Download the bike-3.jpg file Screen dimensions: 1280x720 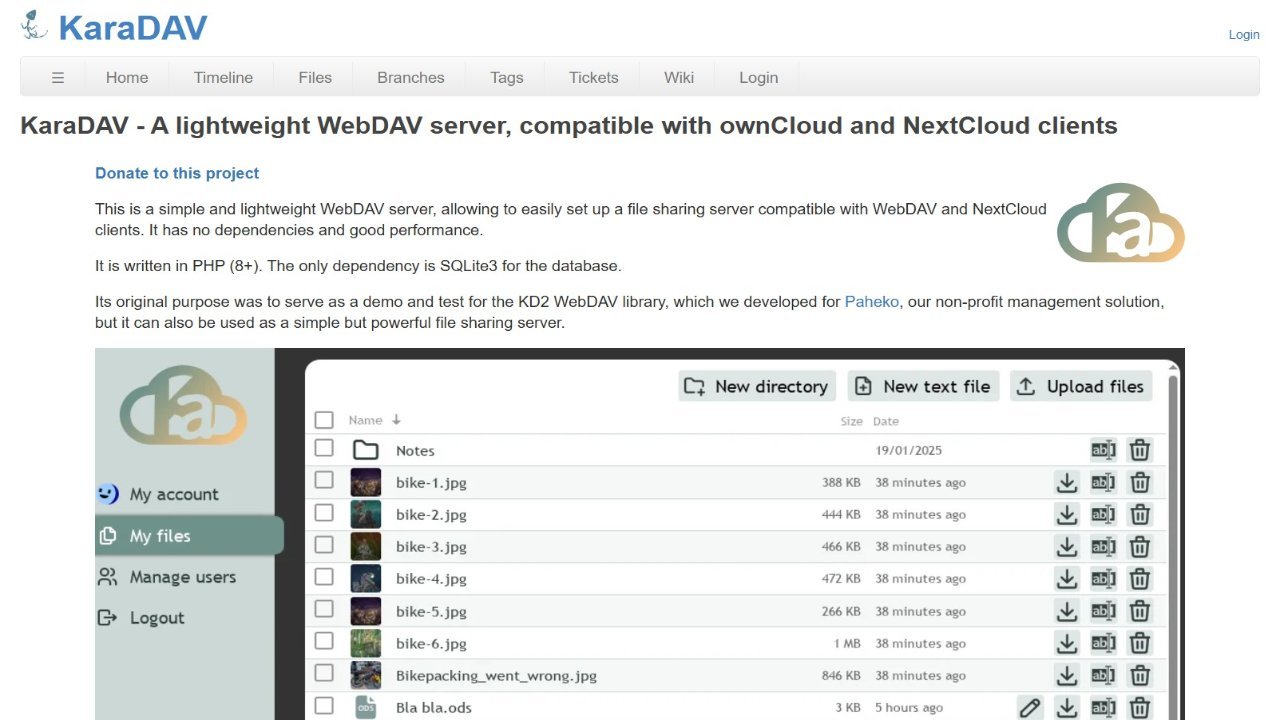[1067, 547]
